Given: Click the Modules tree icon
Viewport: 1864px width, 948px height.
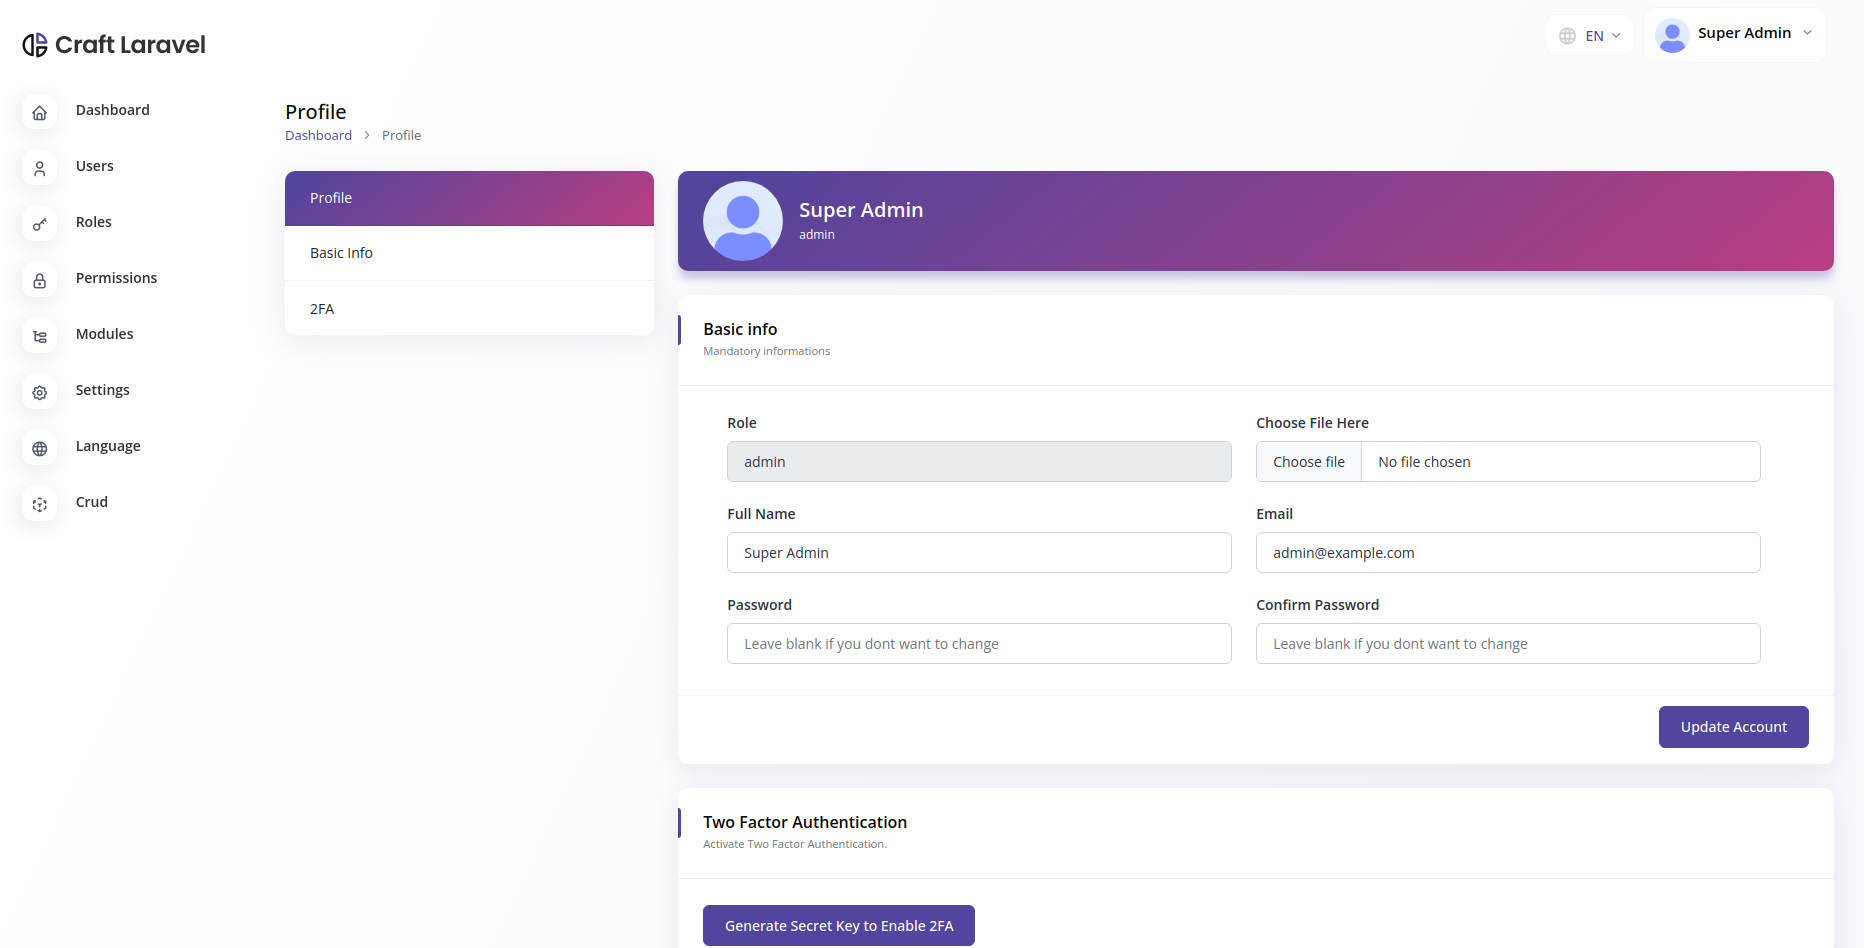Looking at the screenshot, I should tap(40, 337).
